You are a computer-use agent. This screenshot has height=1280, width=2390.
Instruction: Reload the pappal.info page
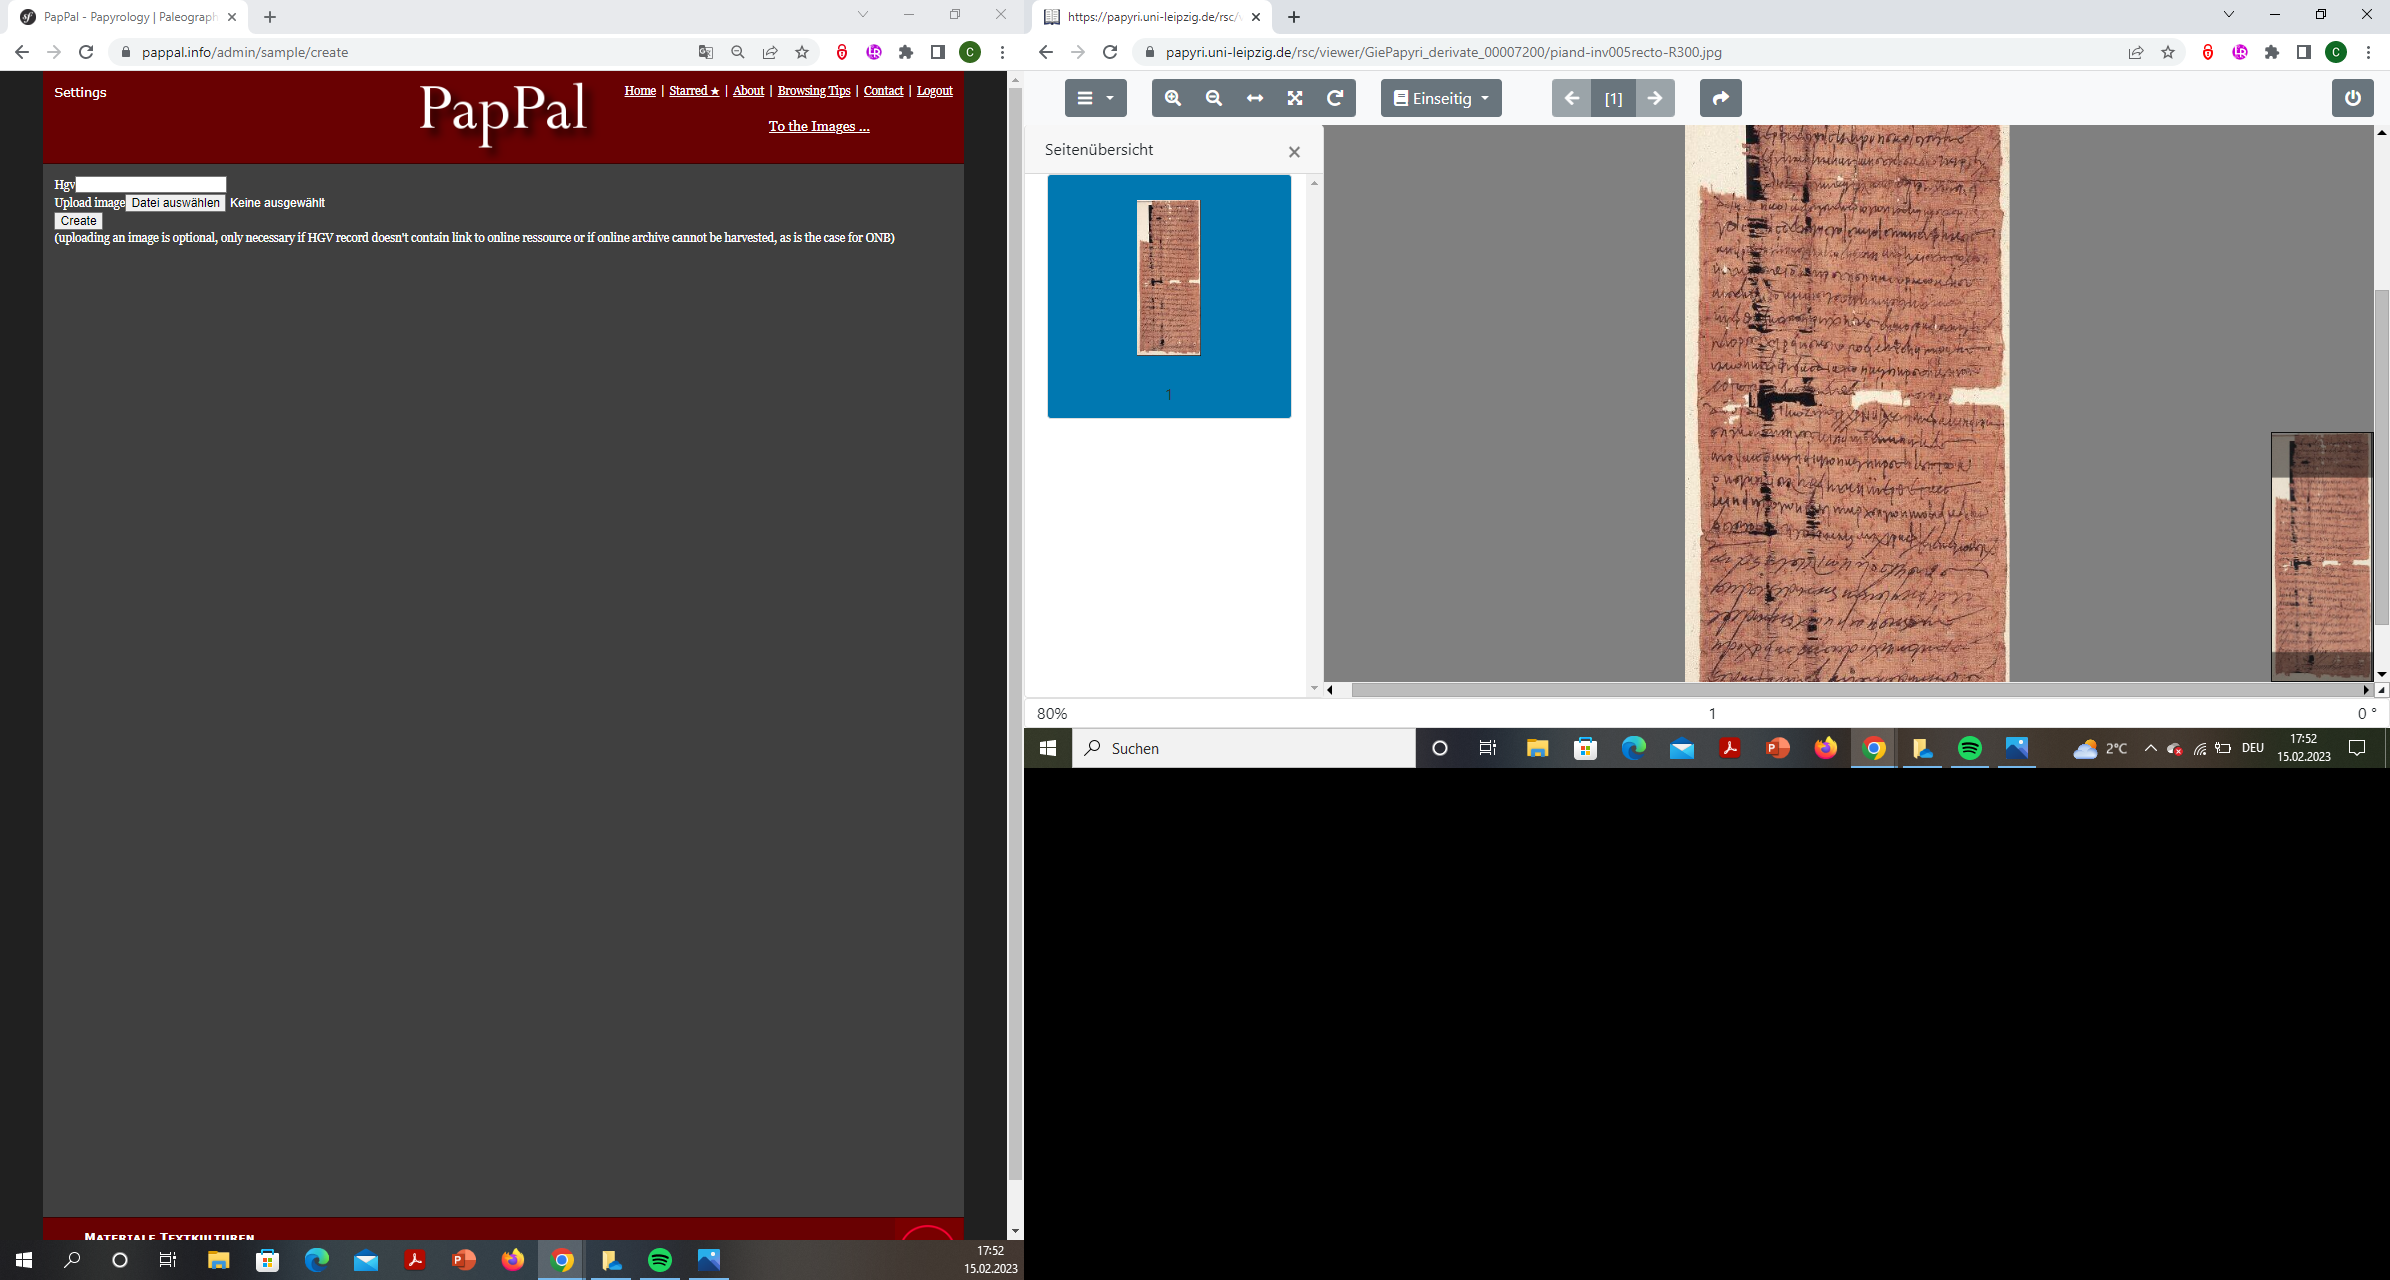click(86, 52)
